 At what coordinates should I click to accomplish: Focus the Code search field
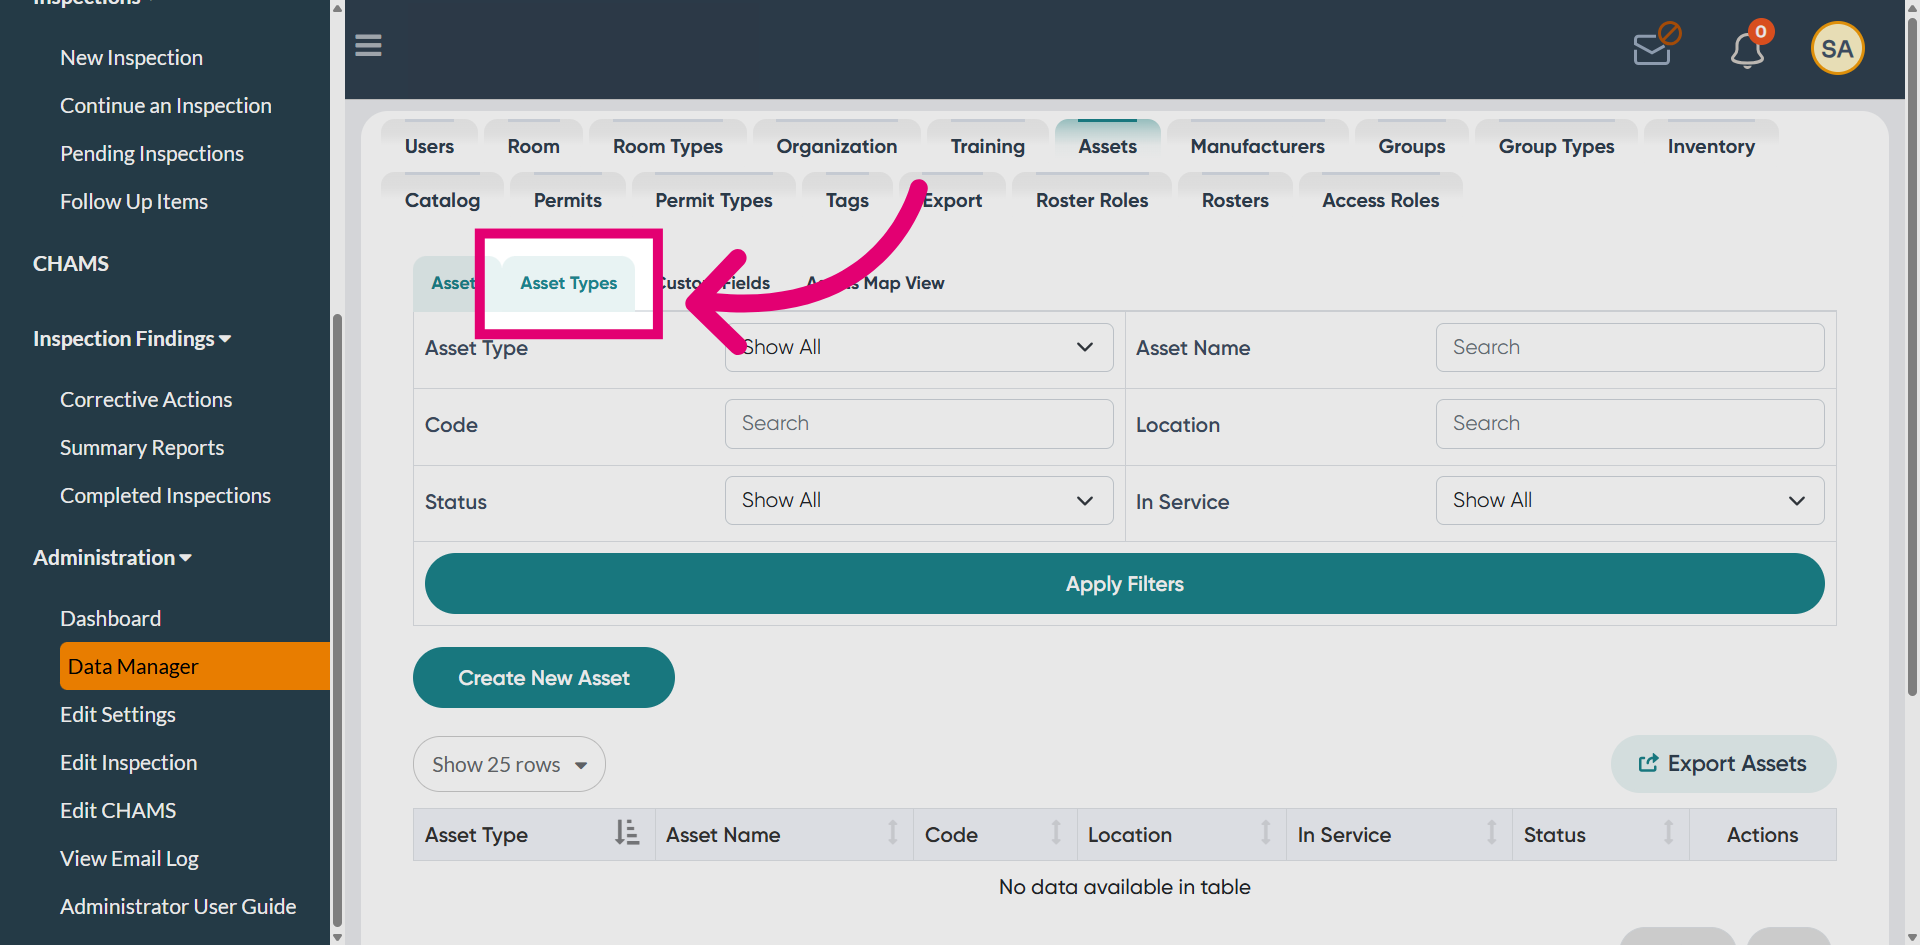click(919, 424)
